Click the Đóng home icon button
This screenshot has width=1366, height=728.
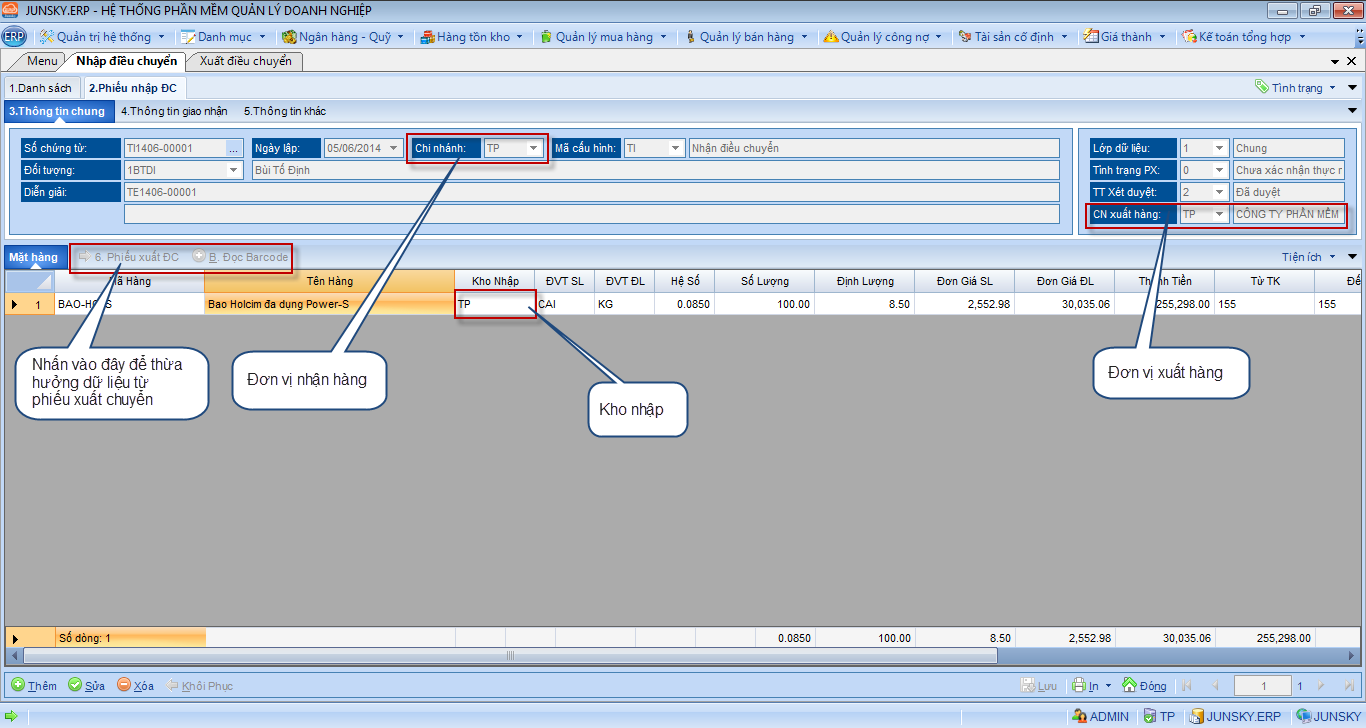click(1130, 686)
